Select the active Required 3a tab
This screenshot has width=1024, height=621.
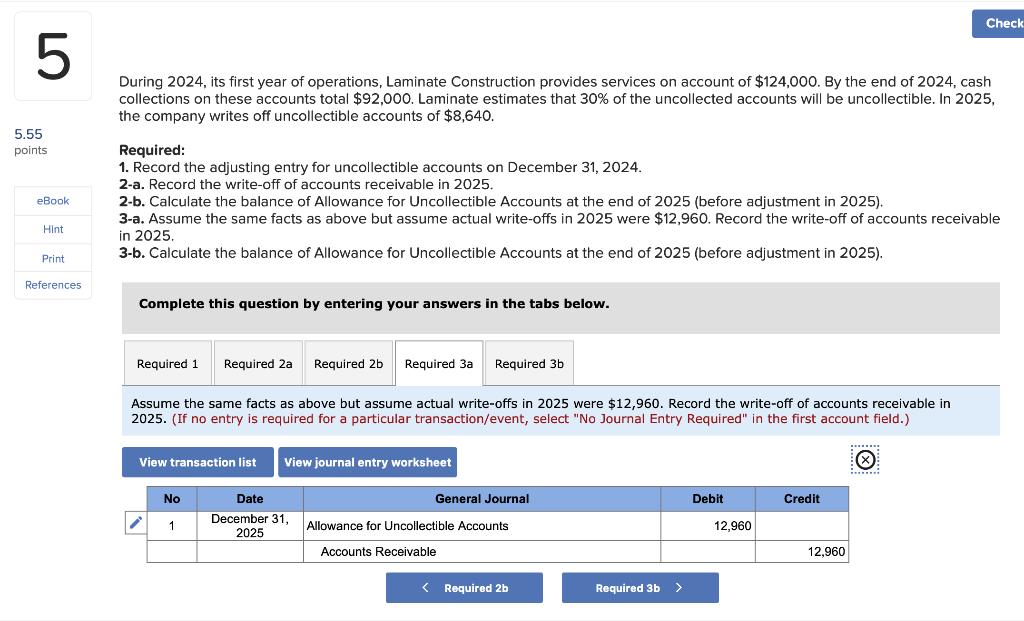pyautogui.click(x=438, y=363)
